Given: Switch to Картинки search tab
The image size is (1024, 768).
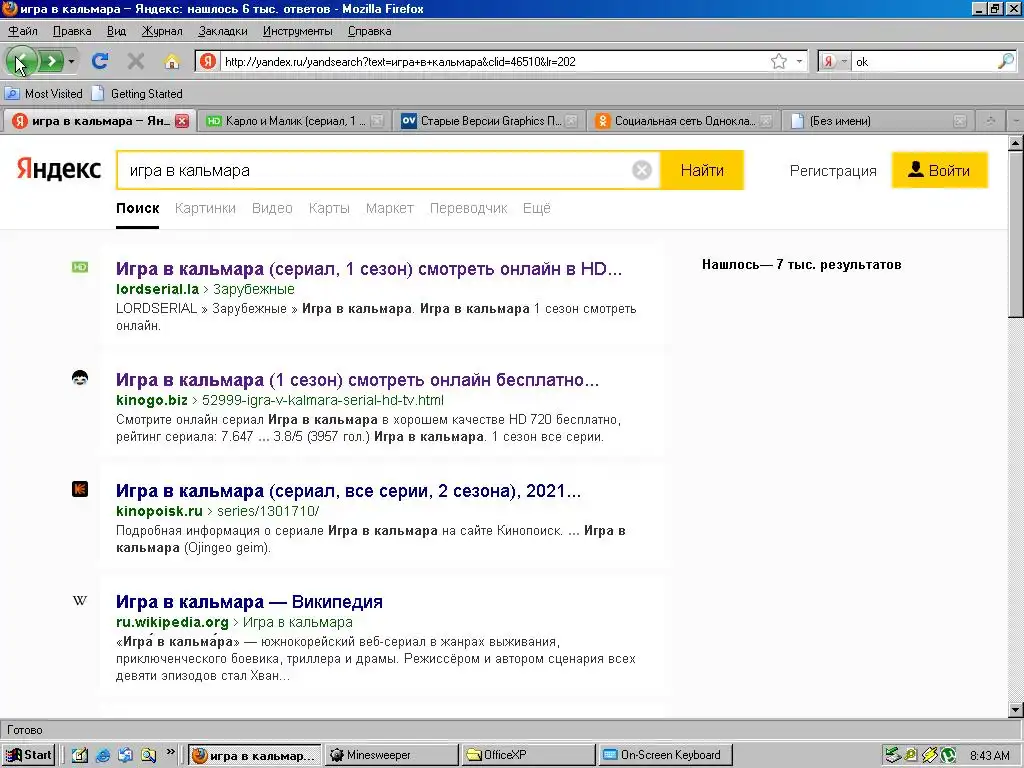Looking at the screenshot, I should 205,208.
